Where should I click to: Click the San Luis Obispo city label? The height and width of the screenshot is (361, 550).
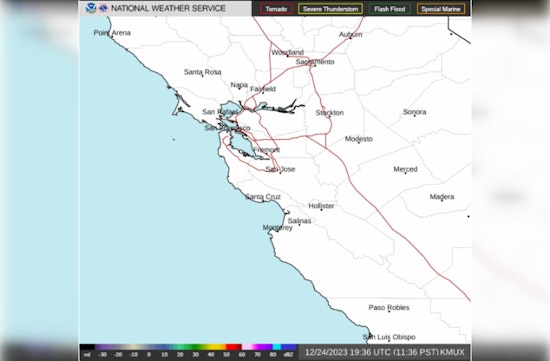click(x=389, y=337)
